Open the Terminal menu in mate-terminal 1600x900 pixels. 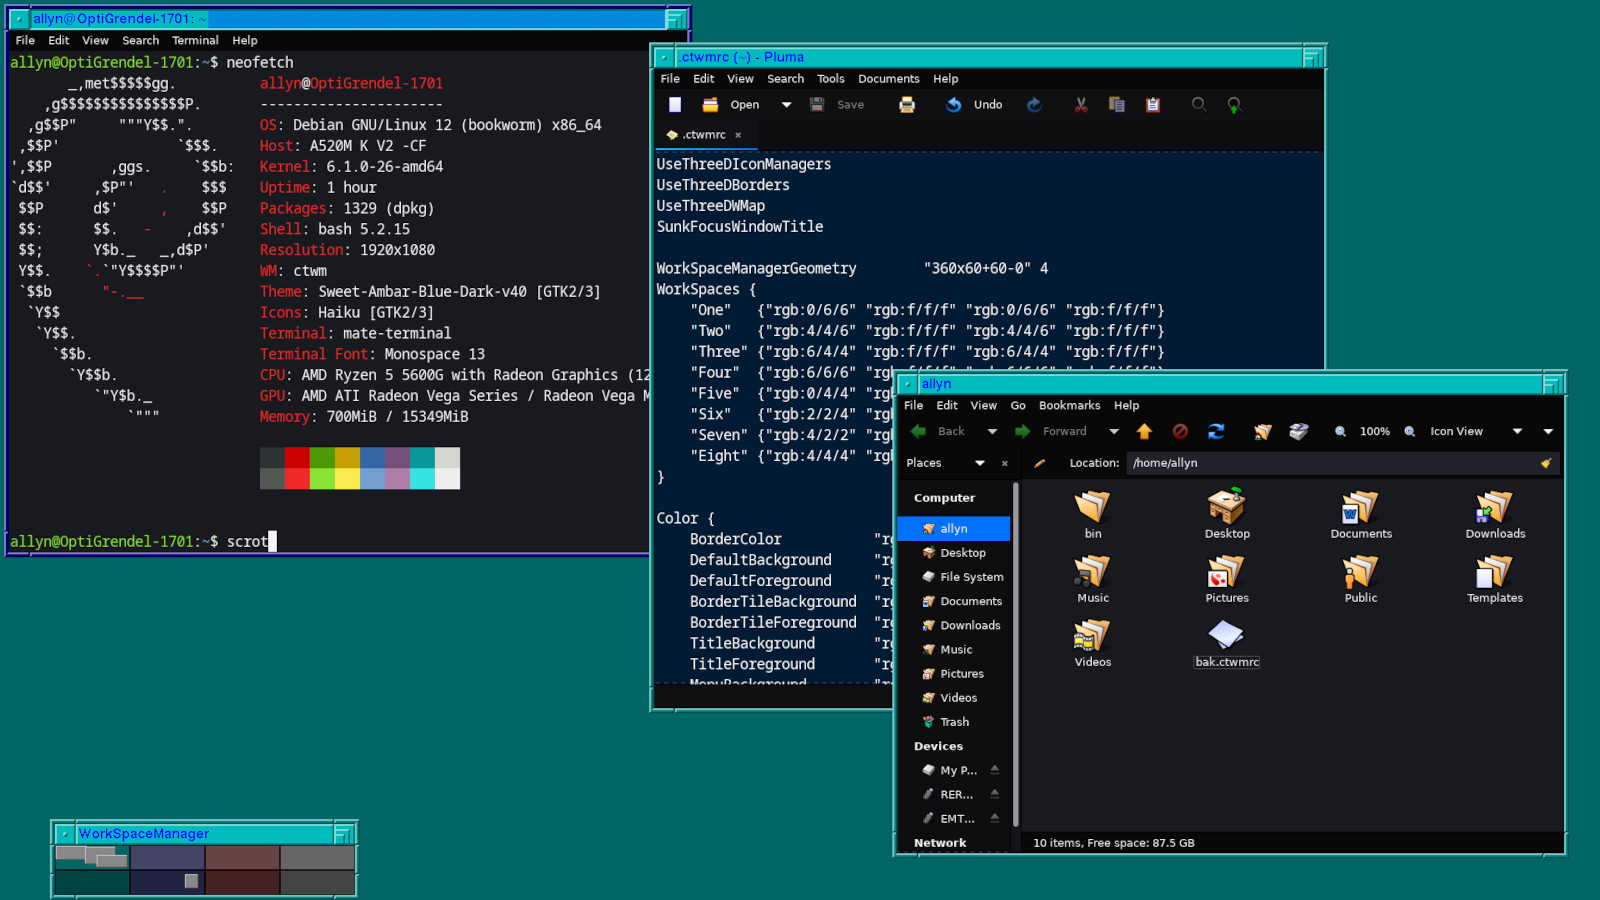[x=195, y=41]
